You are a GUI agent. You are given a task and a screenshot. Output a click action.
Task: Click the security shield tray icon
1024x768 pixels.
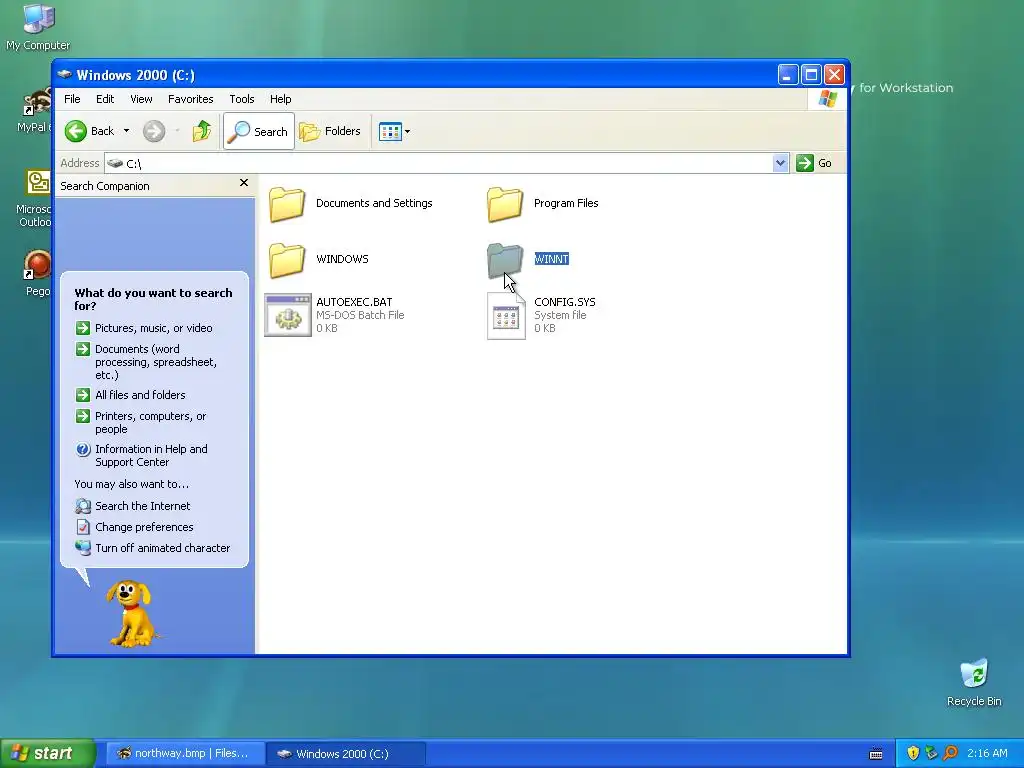point(913,753)
